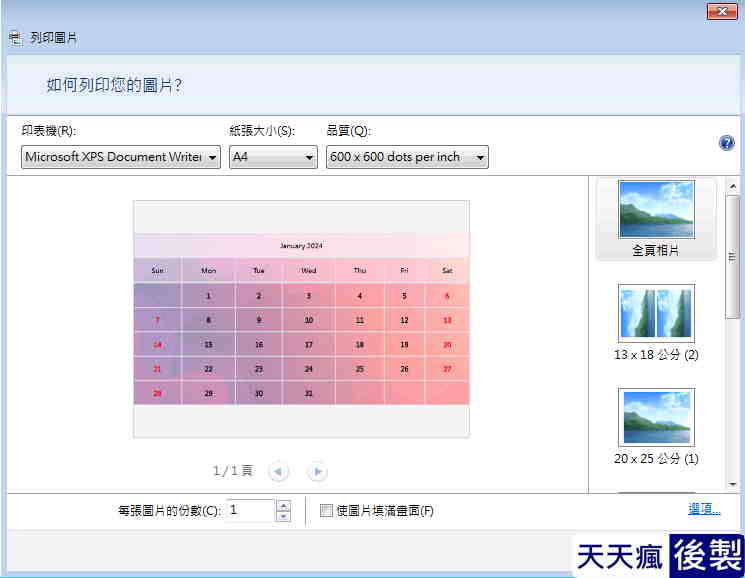Click the layout list scrollbar down arrow
Image resolution: width=745 pixels, height=578 pixels.
[732, 484]
